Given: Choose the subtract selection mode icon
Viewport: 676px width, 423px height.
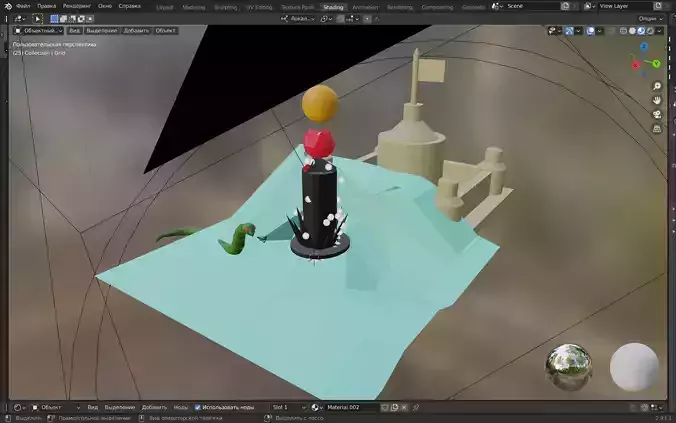Looking at the screenshot, I should coord(72,19).
